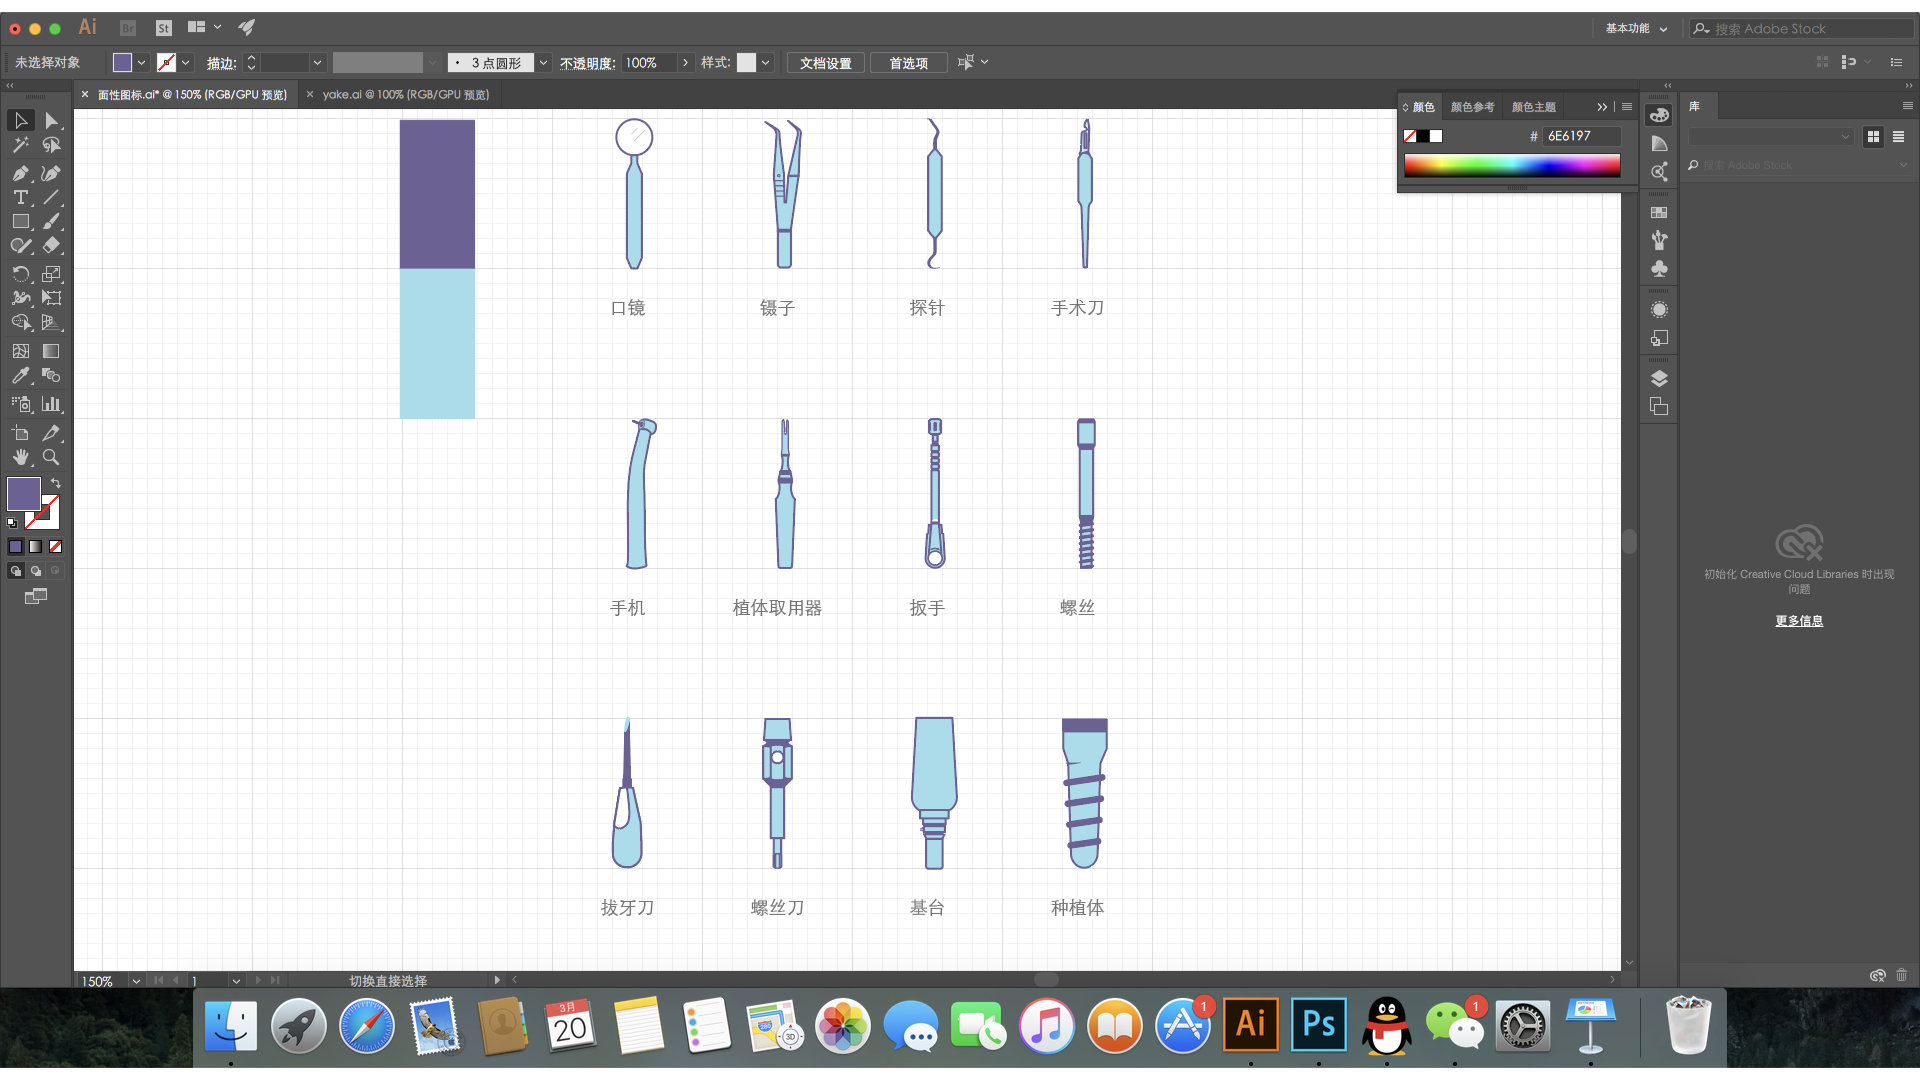Select the Type tool
The height and width of the screenshot is (1080, 1920).
[x=20, y=197]
